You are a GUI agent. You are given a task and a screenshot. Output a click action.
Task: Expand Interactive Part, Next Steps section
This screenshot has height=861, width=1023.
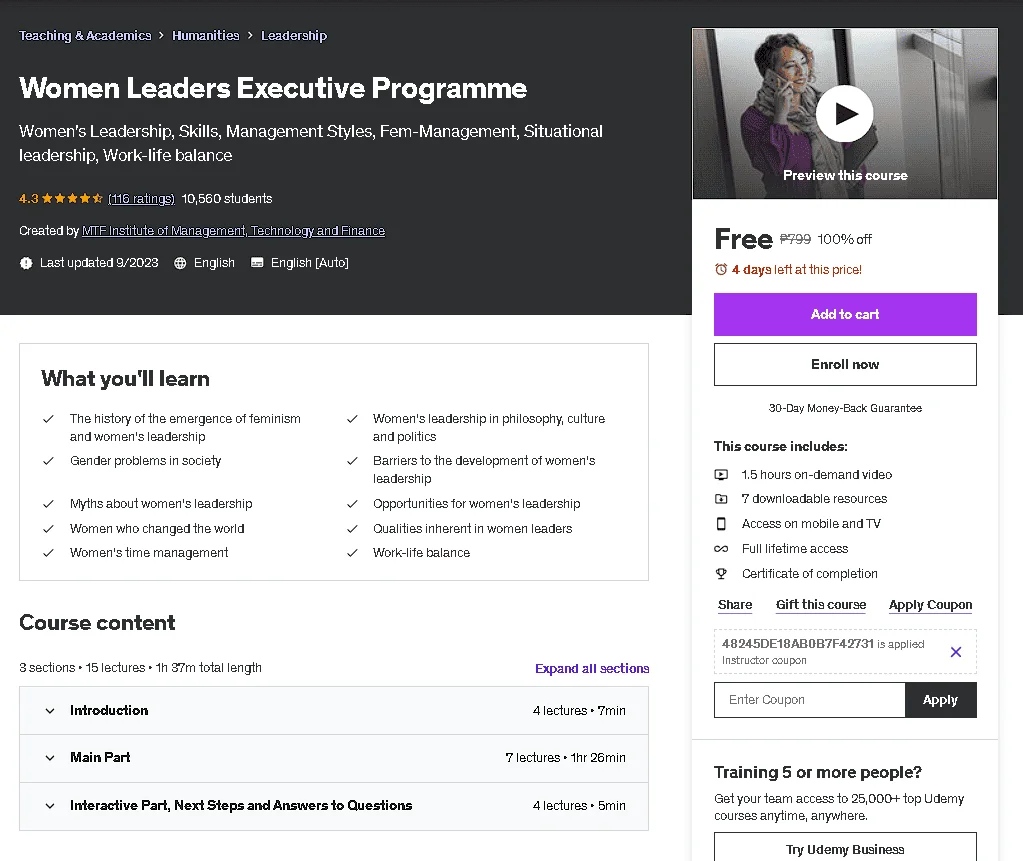click(x=334, y=806)
